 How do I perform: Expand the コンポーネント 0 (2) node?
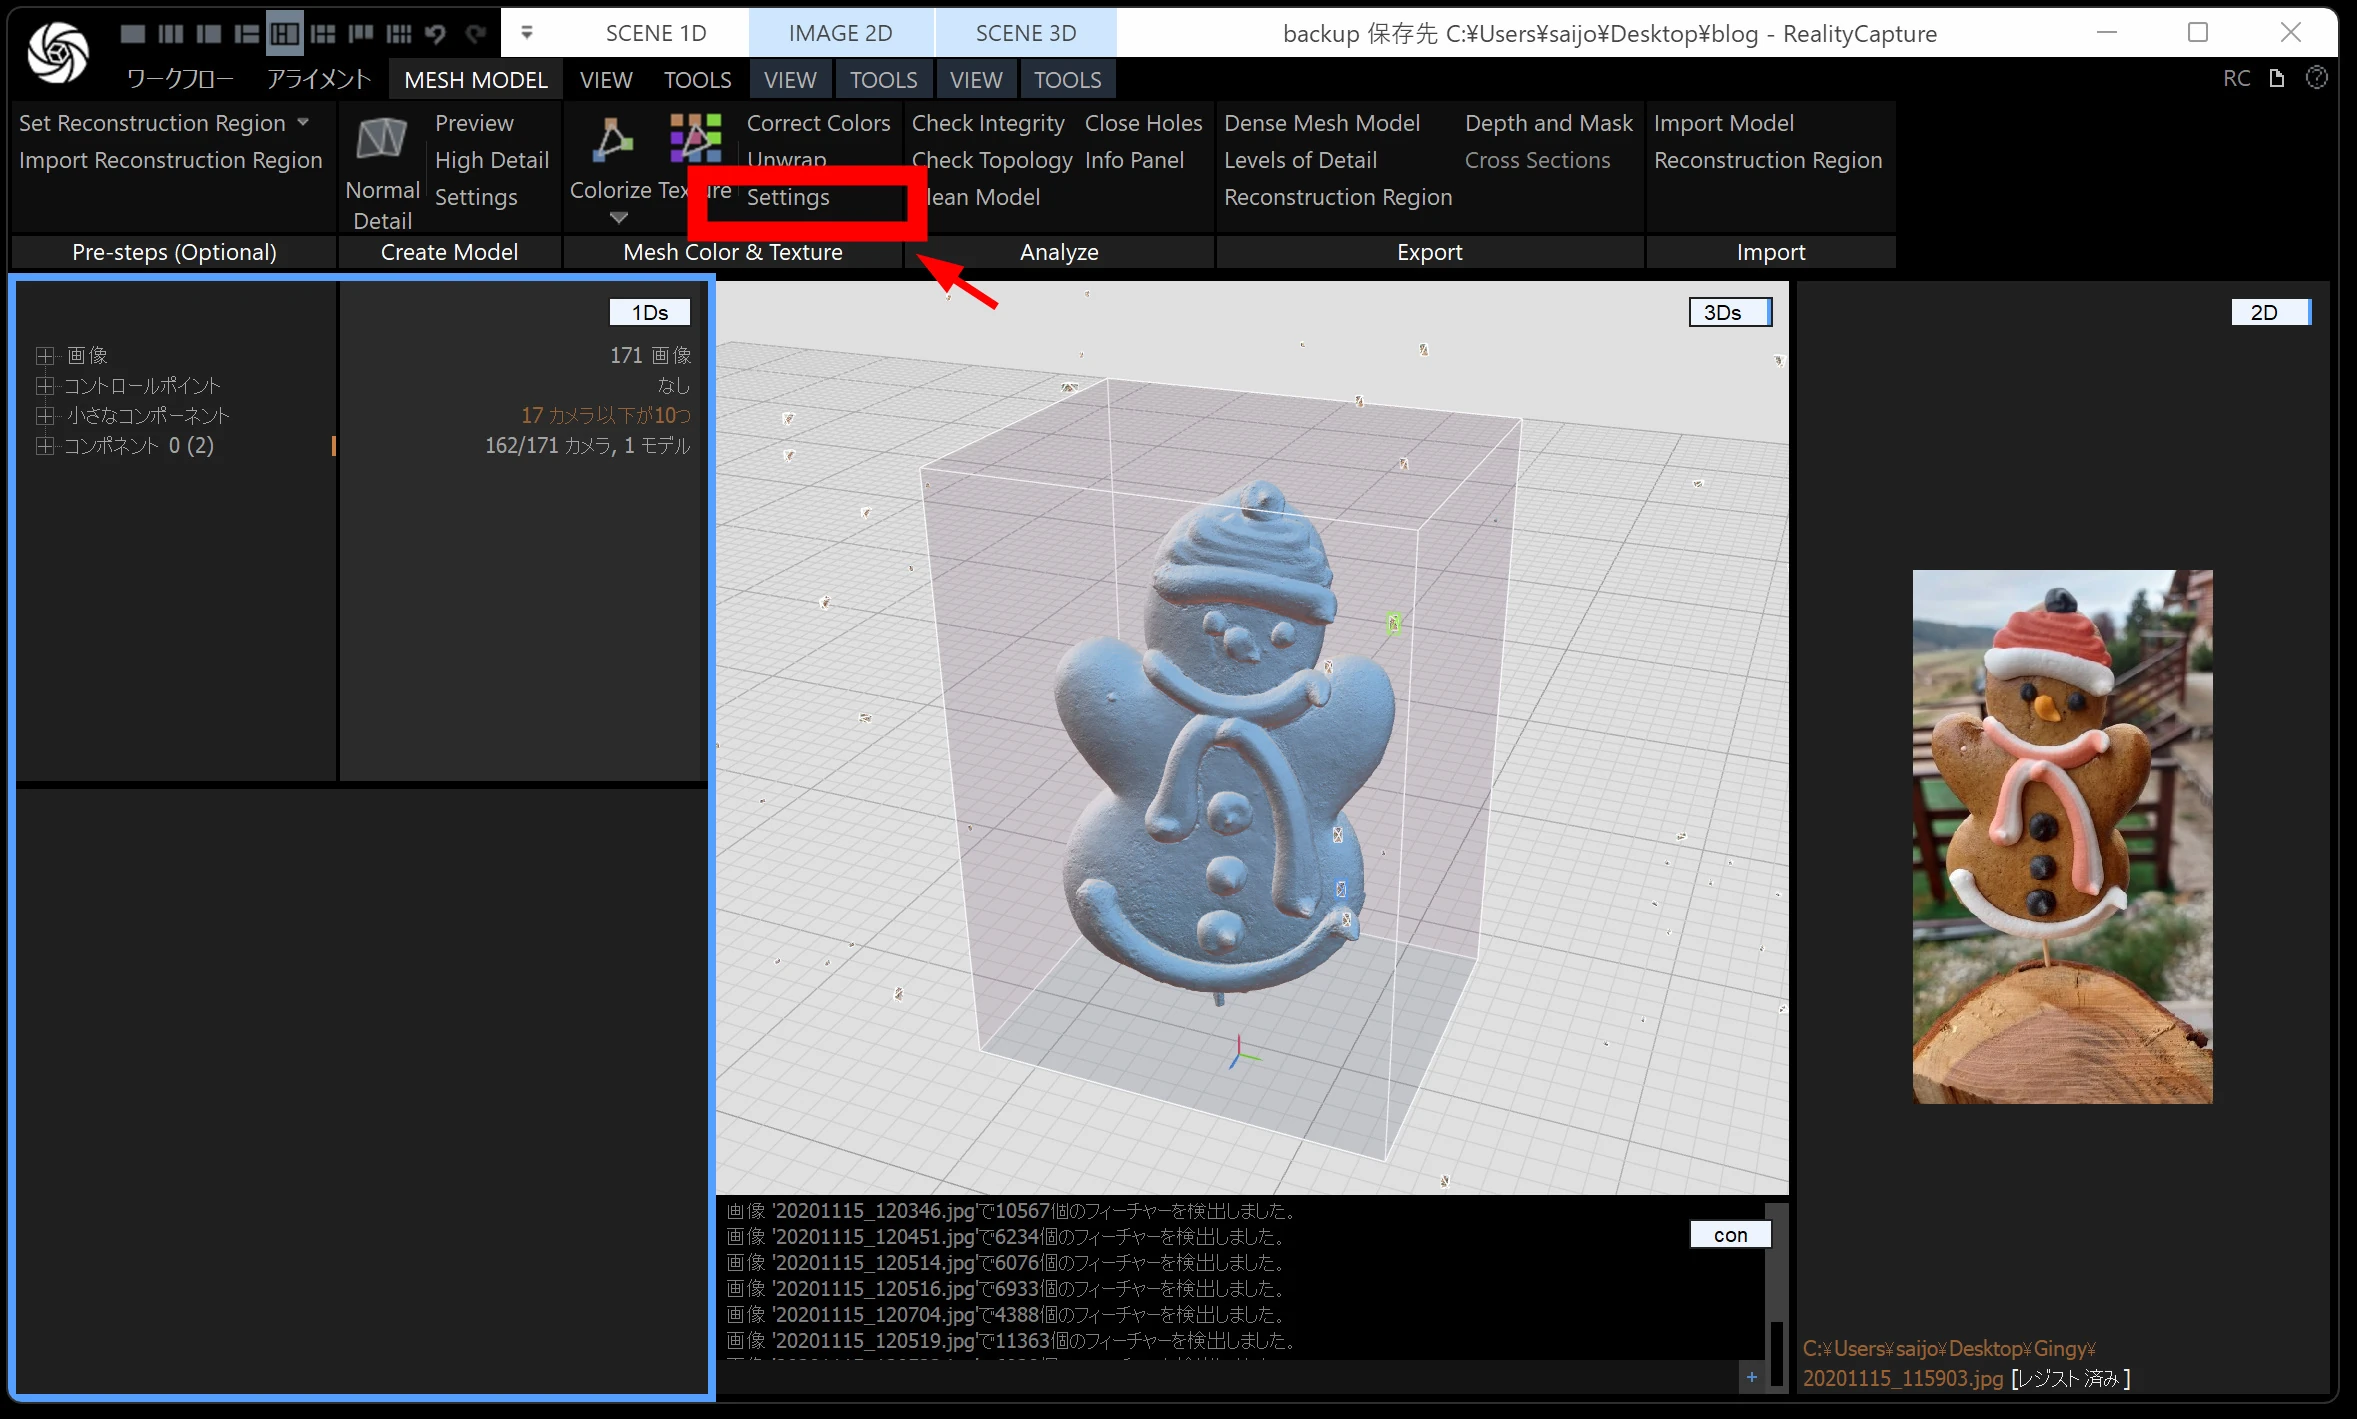click(x=44, y=446)
